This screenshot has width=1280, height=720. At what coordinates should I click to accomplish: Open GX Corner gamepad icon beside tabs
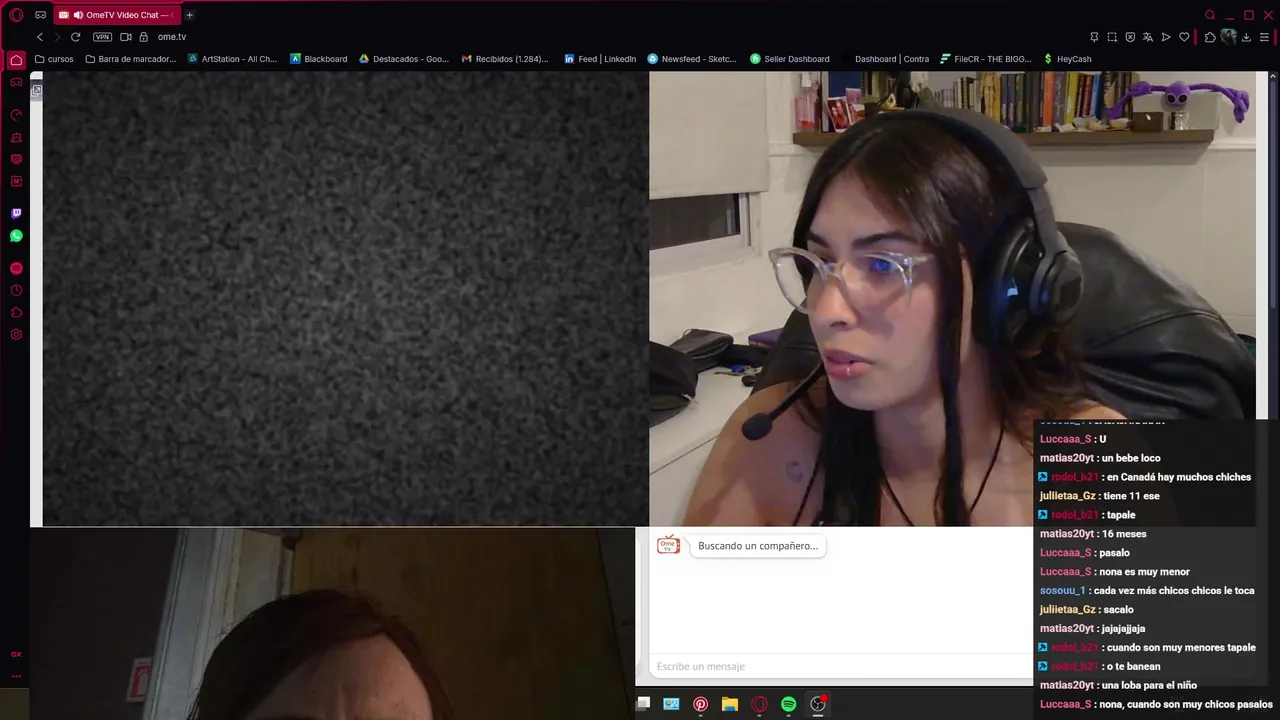pos(40,15)
